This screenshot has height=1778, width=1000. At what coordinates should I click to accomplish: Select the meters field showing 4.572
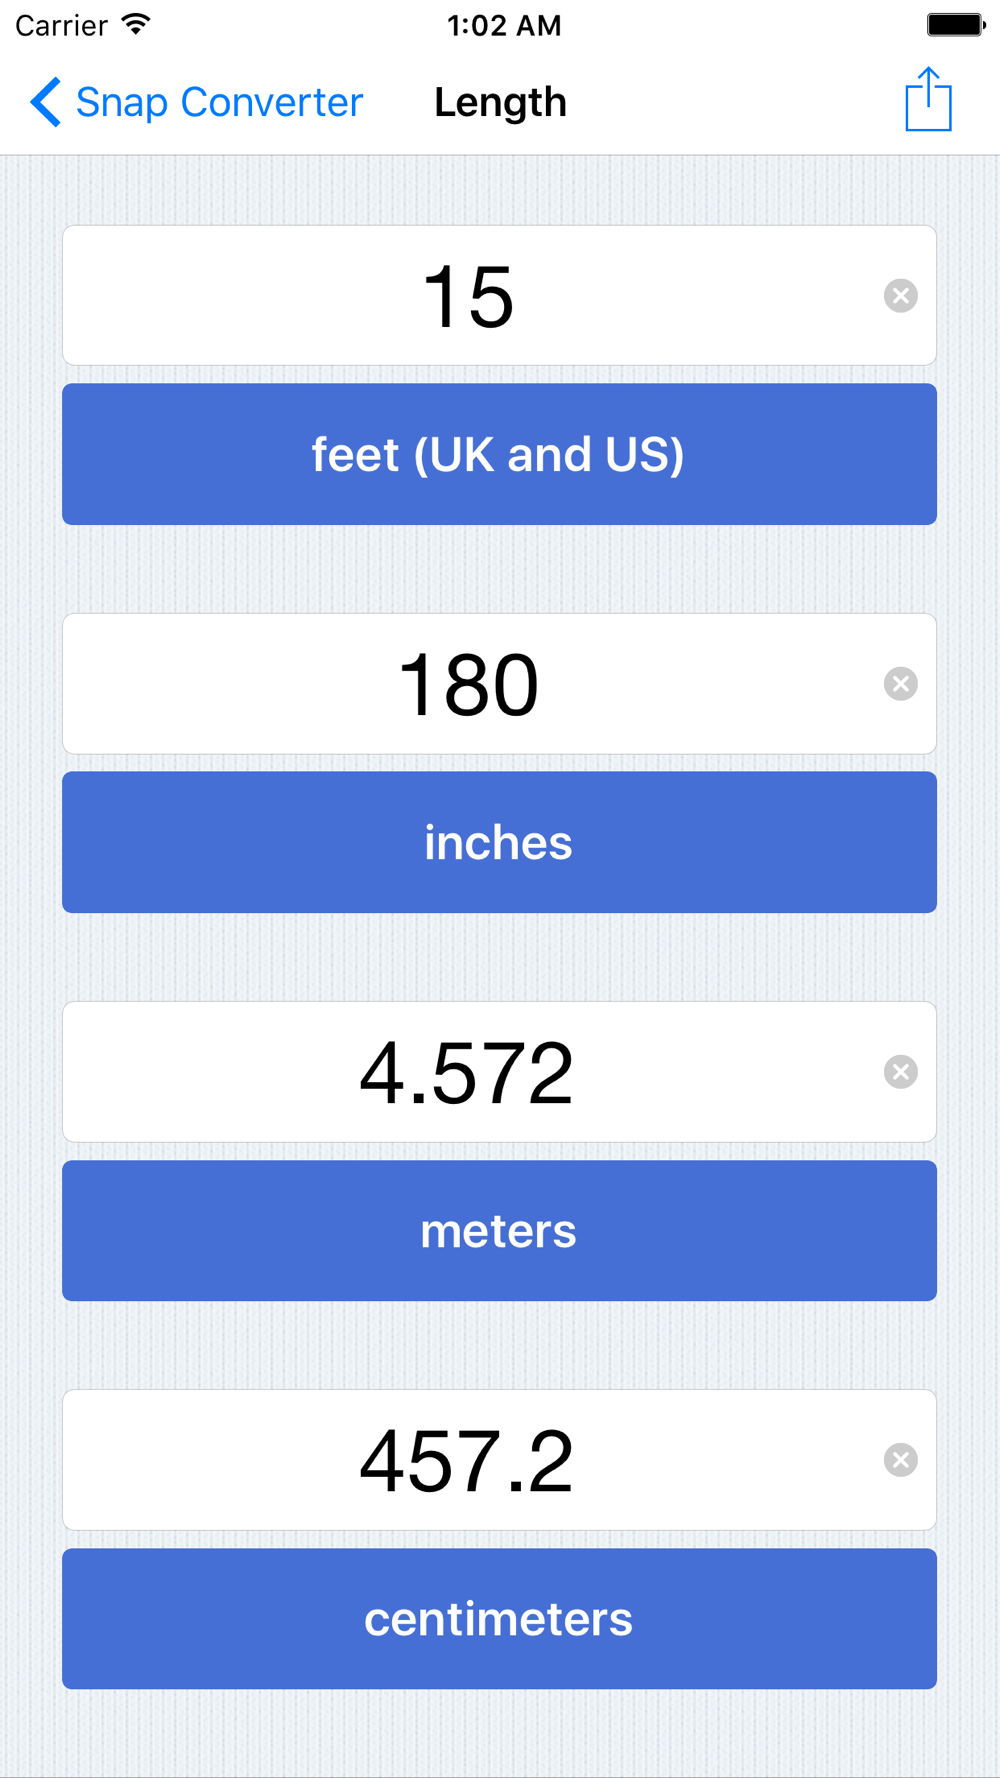pos(468,1072)
